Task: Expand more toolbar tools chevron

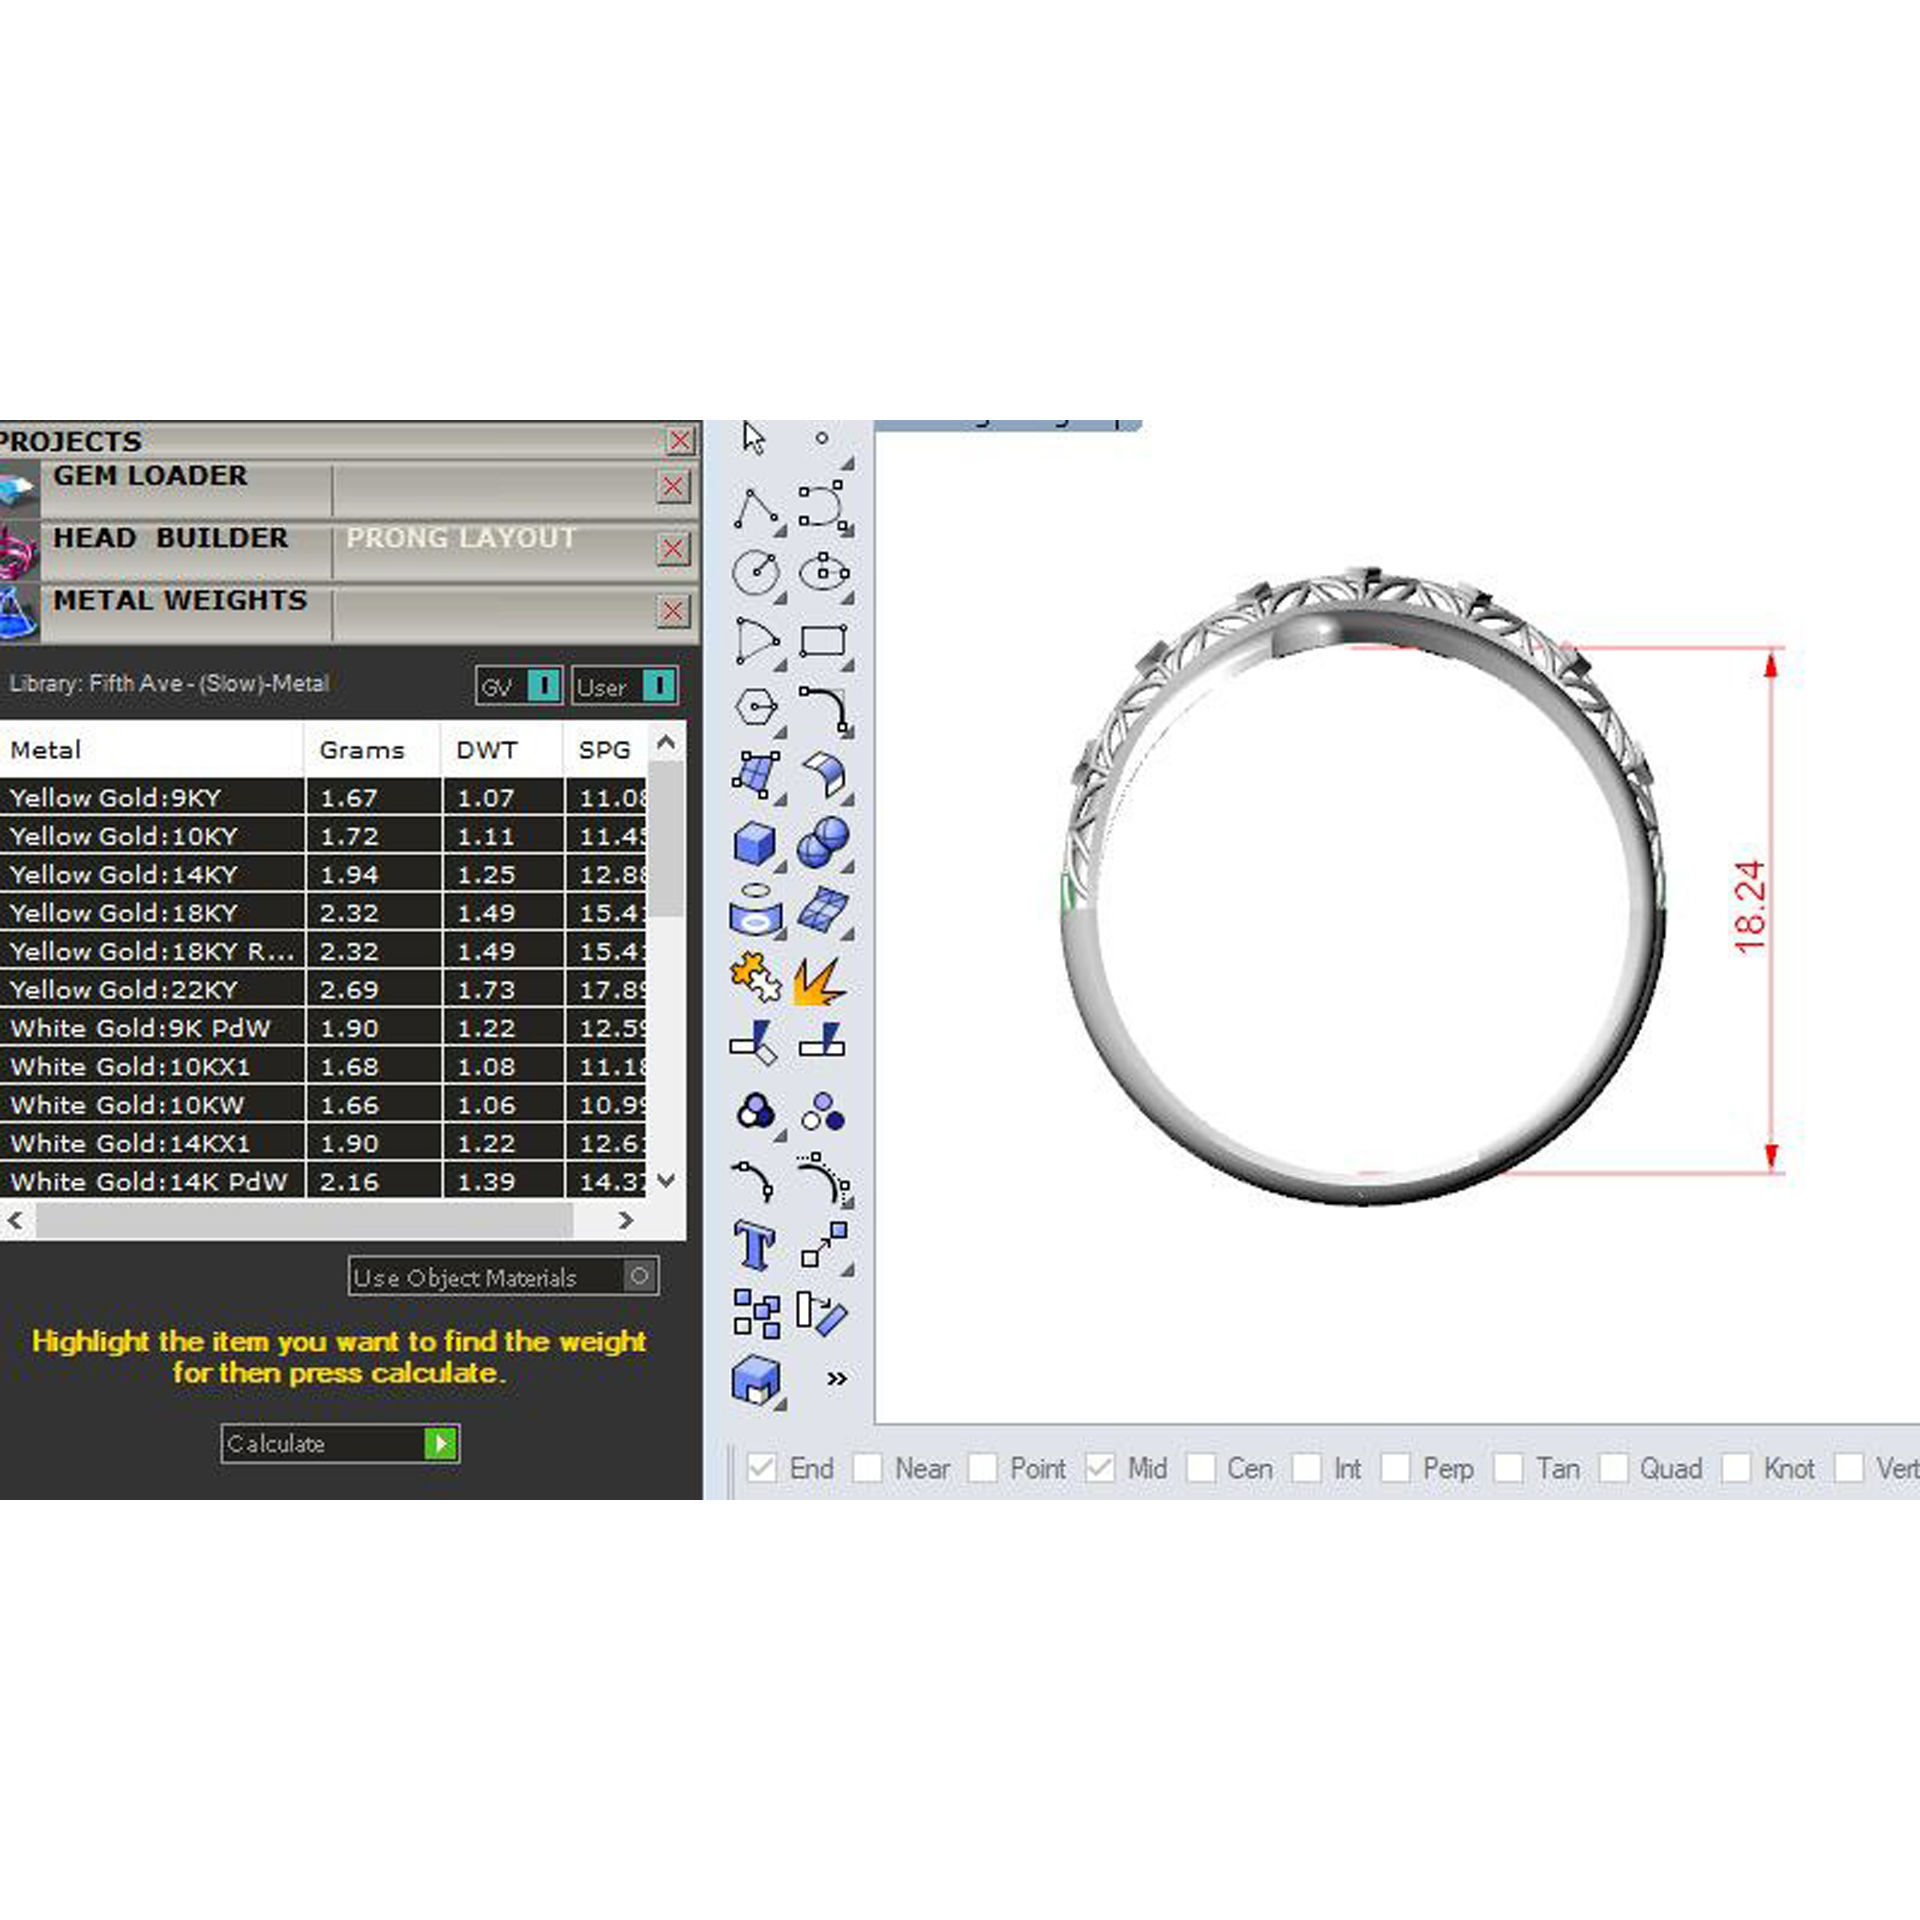Action: pyautogui.click(x=837, y=1379)
